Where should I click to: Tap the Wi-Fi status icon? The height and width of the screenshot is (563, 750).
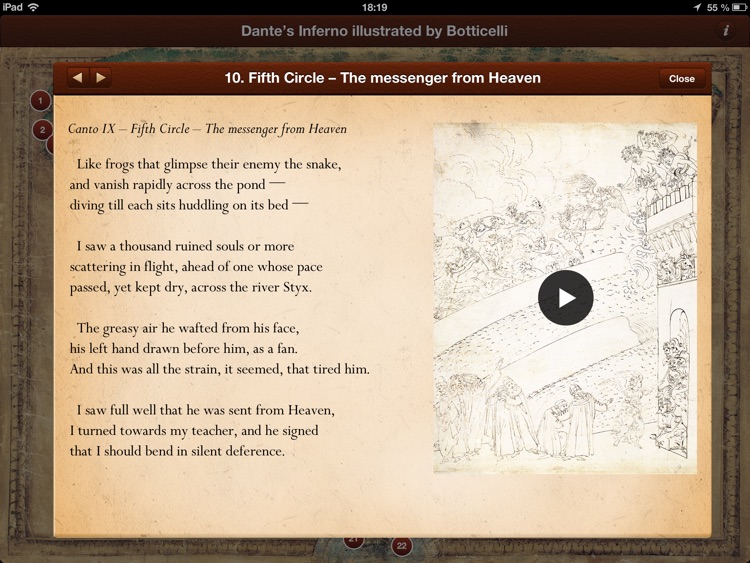33,7
